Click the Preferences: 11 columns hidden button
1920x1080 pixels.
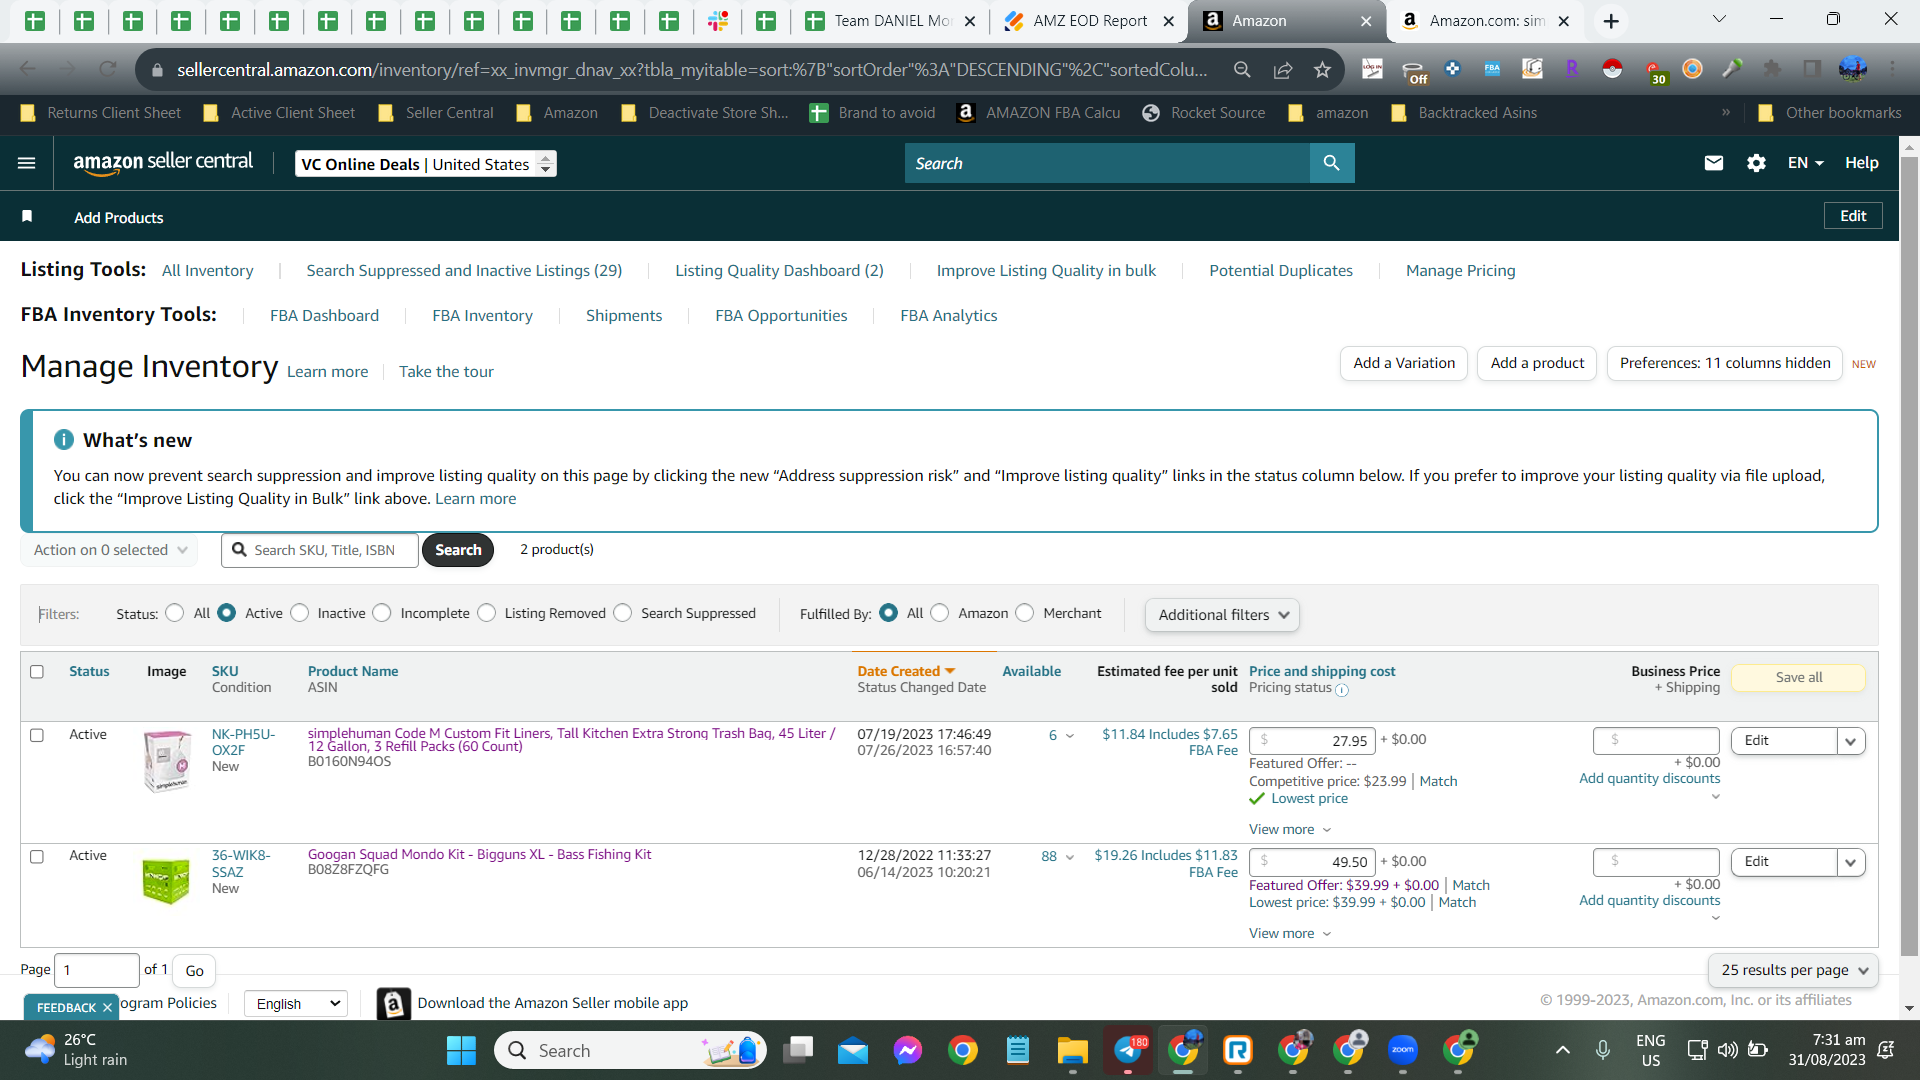(x=1725, y=363)
